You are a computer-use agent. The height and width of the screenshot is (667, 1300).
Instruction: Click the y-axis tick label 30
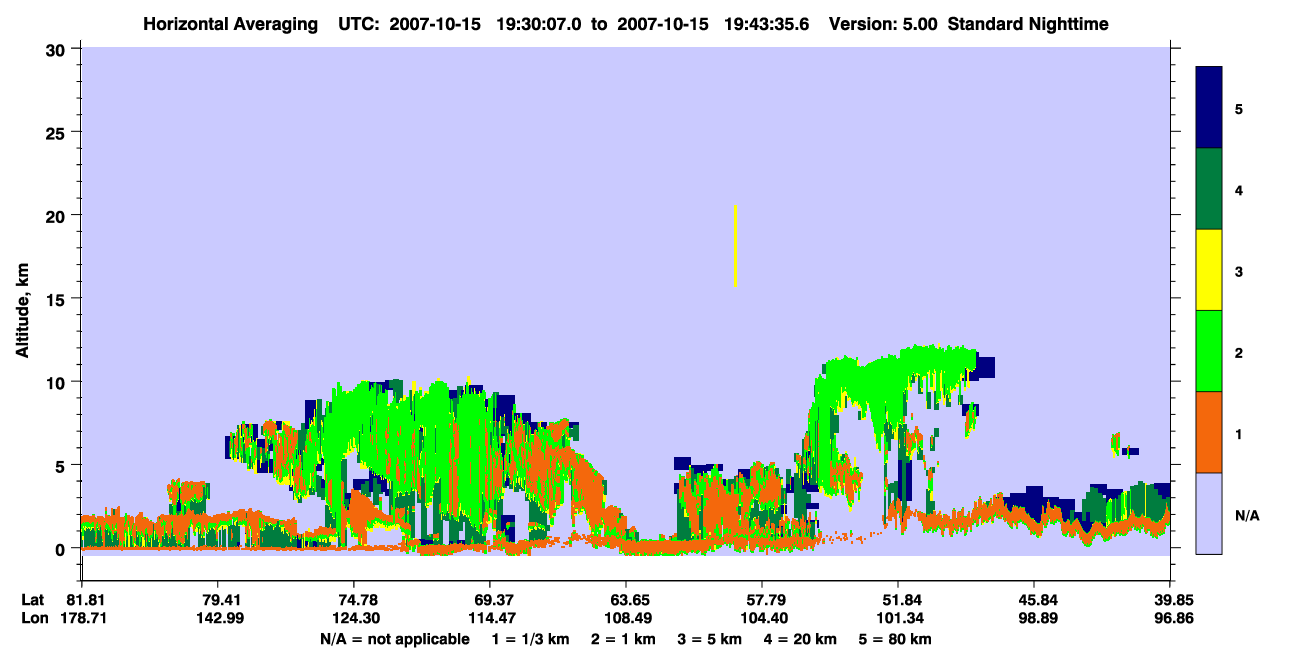58,49
